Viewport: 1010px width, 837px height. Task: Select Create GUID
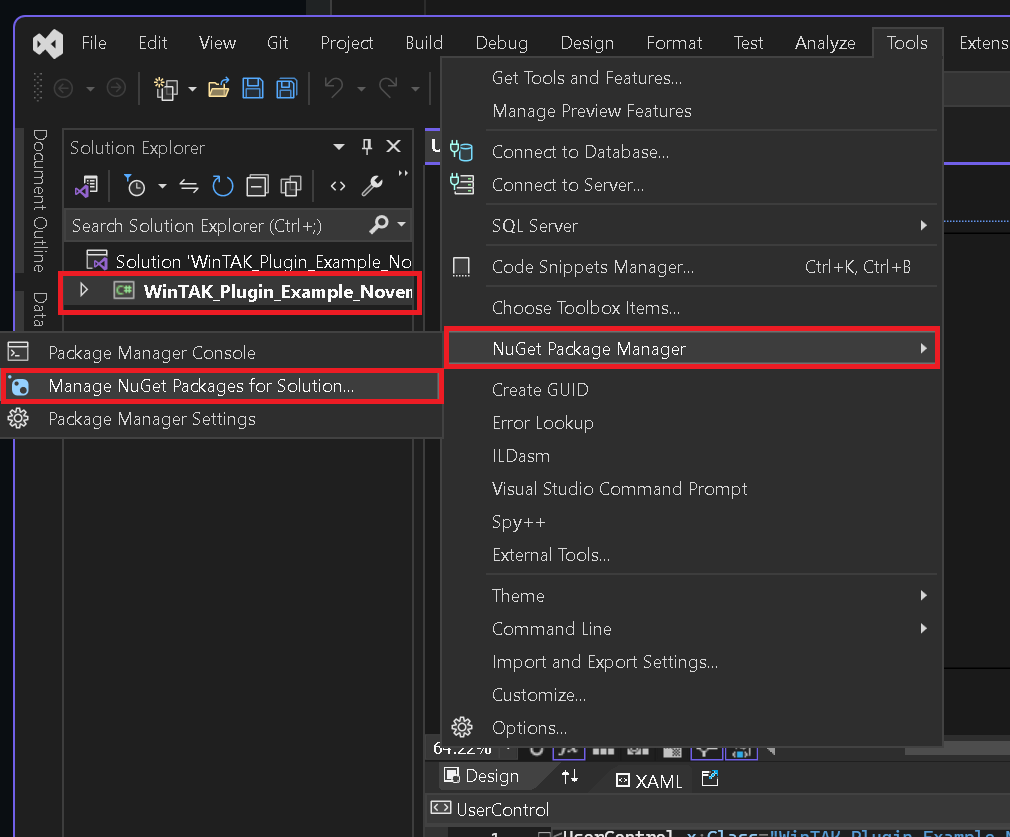(540, 390)
